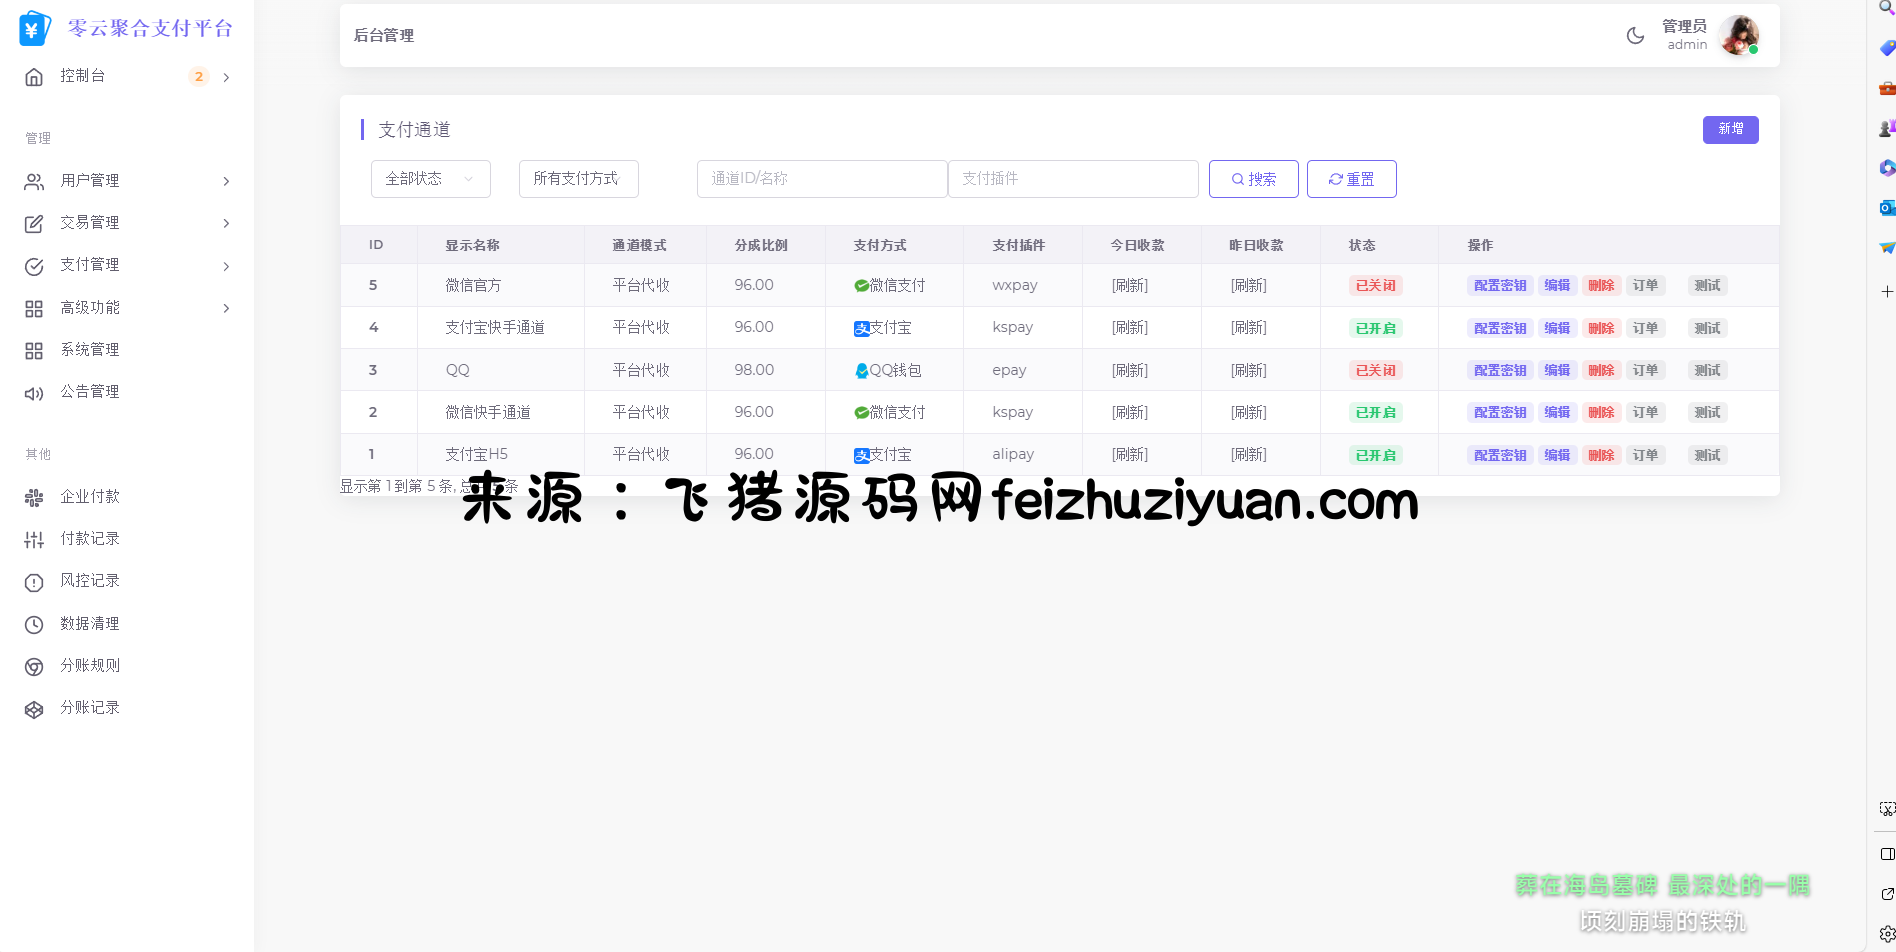Open the 所有支付方式 dropdown

coord(578,179)
